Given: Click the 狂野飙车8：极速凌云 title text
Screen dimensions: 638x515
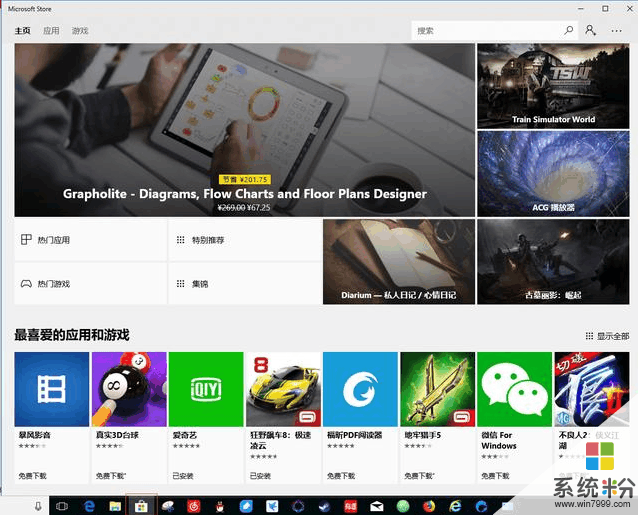Looking at the screenshot, I should (x=280, y=440).
